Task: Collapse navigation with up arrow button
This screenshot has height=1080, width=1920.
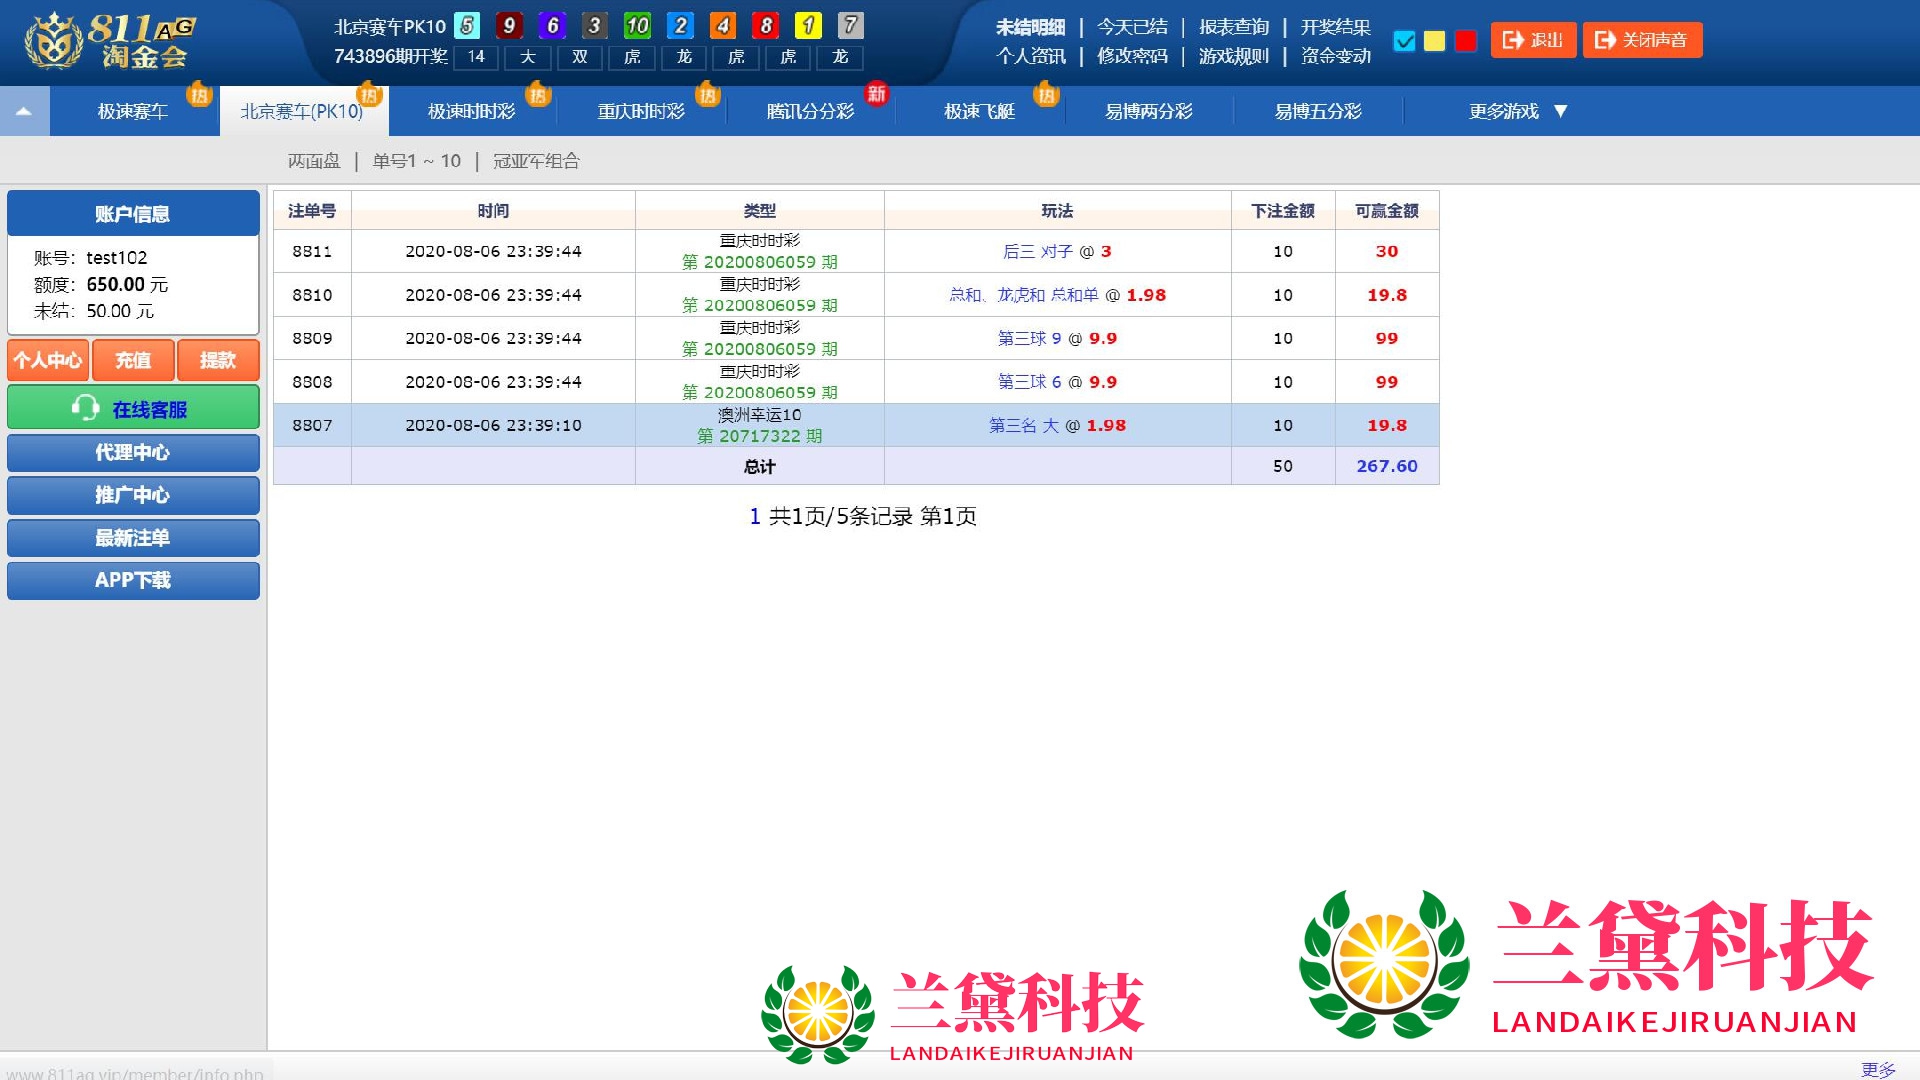Action: [x=24, y=111]
